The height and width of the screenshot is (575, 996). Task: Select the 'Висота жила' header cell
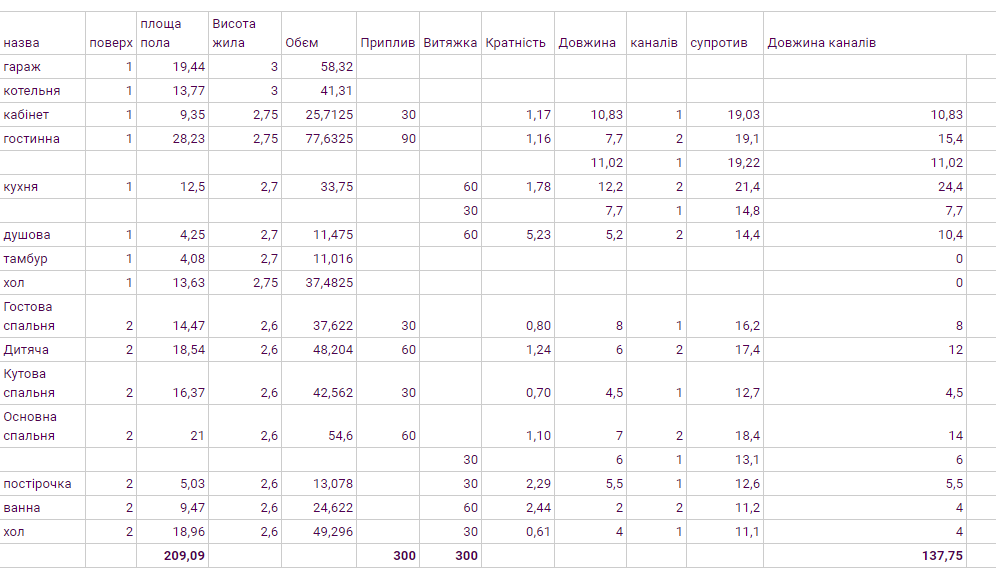245,33
